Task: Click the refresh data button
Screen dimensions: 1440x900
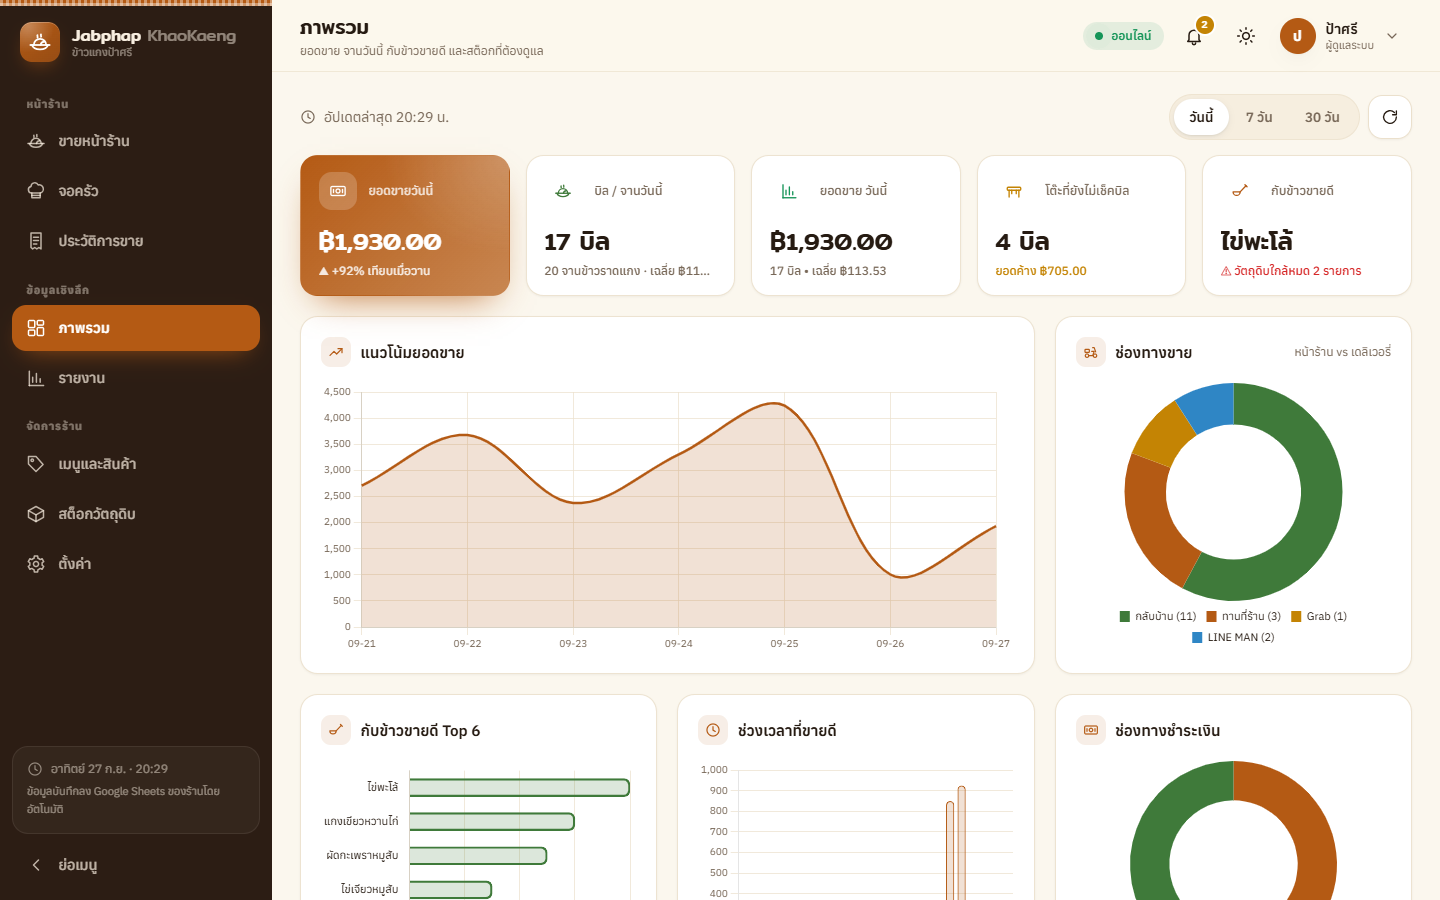Action: click(1390, 117)
